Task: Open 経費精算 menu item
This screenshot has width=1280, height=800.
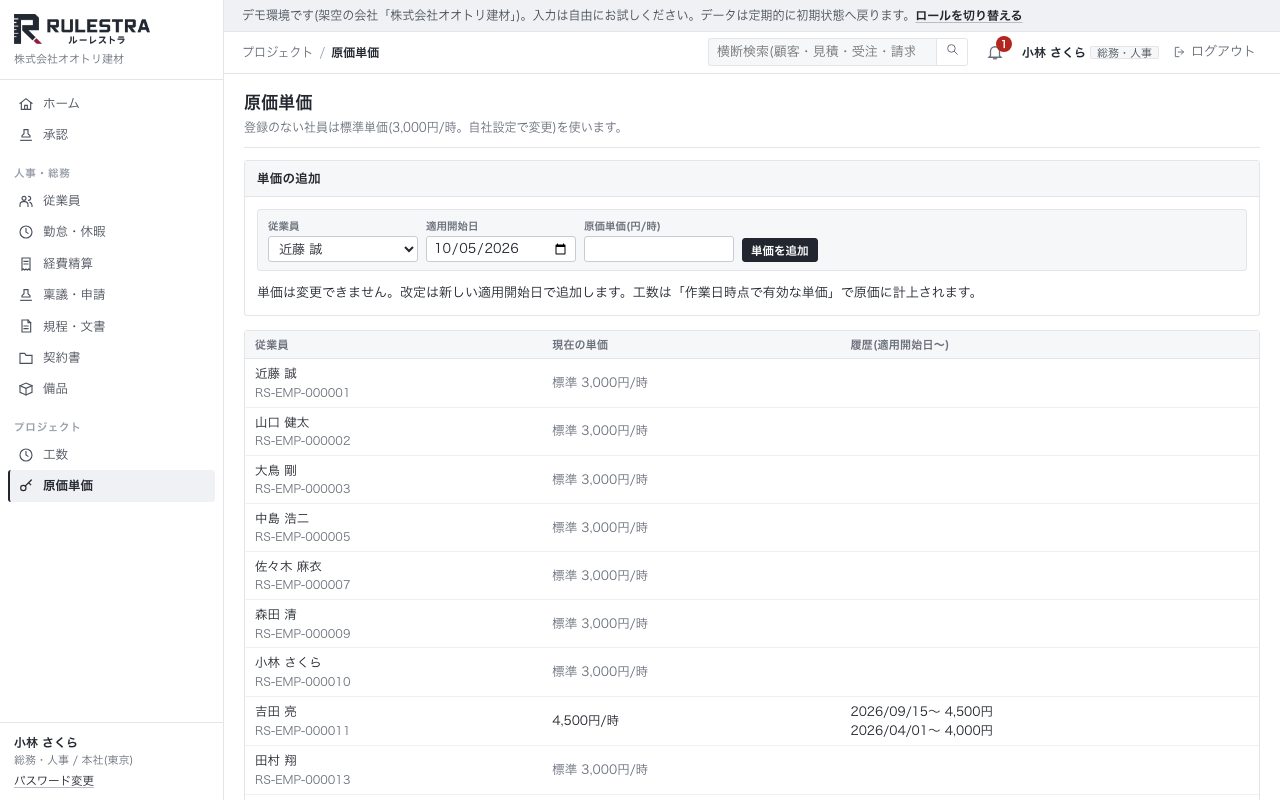Action: pyautogui.click(x=111, y=264)
